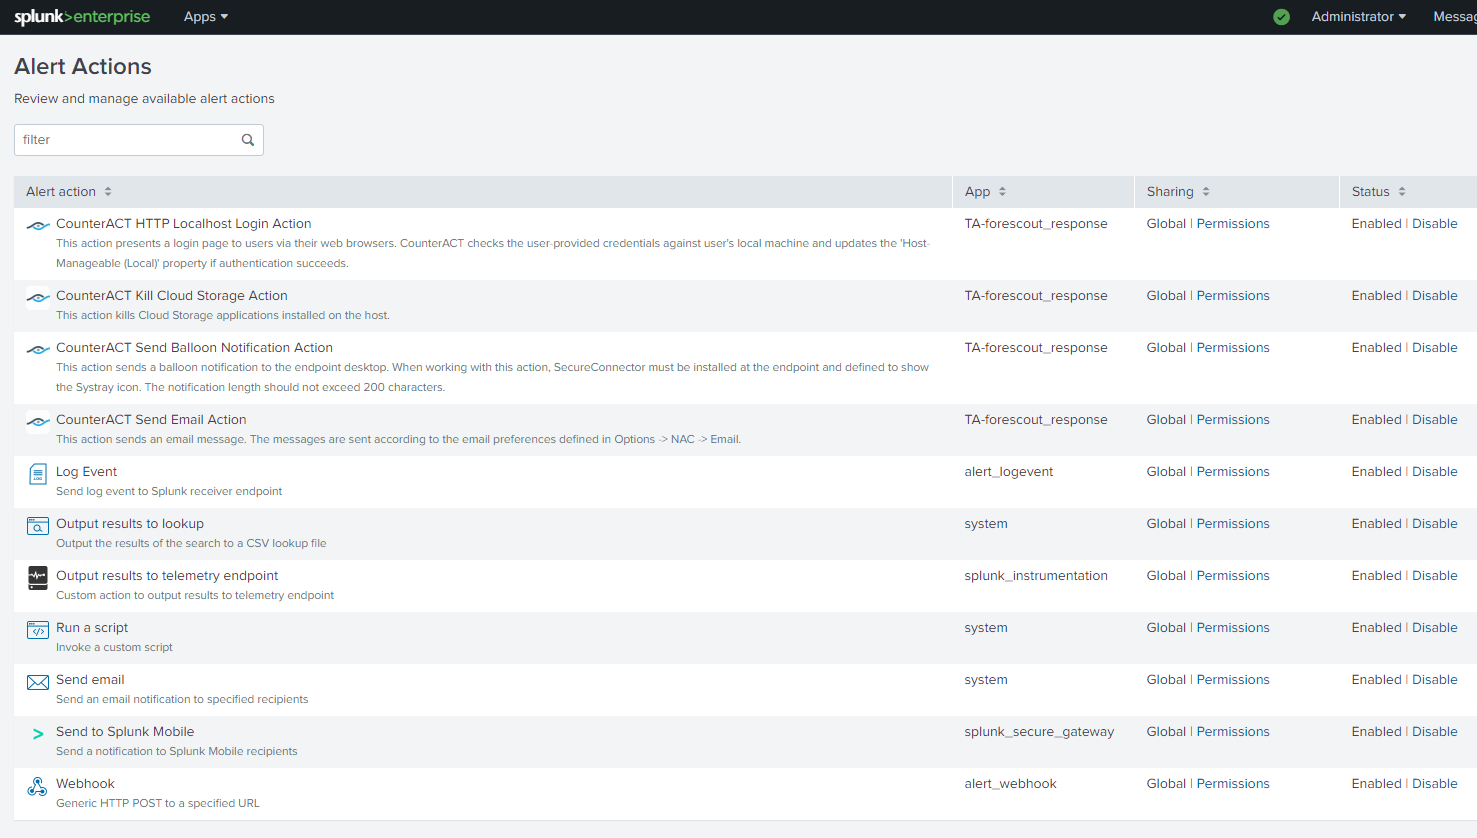Sort by Alert action column
Image resolution: width=1477 pixels, height=838 pixels.
point(69,192)
